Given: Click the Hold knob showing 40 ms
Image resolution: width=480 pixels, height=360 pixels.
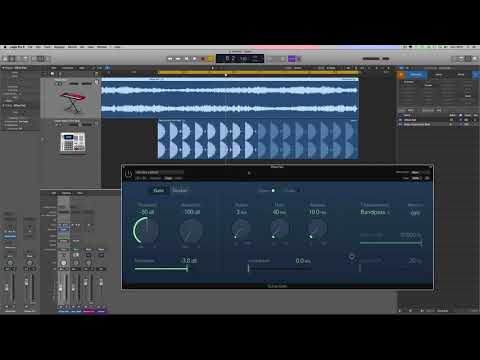Looking at the screenshot, I should pyautogui.click(x=279, y=230).
